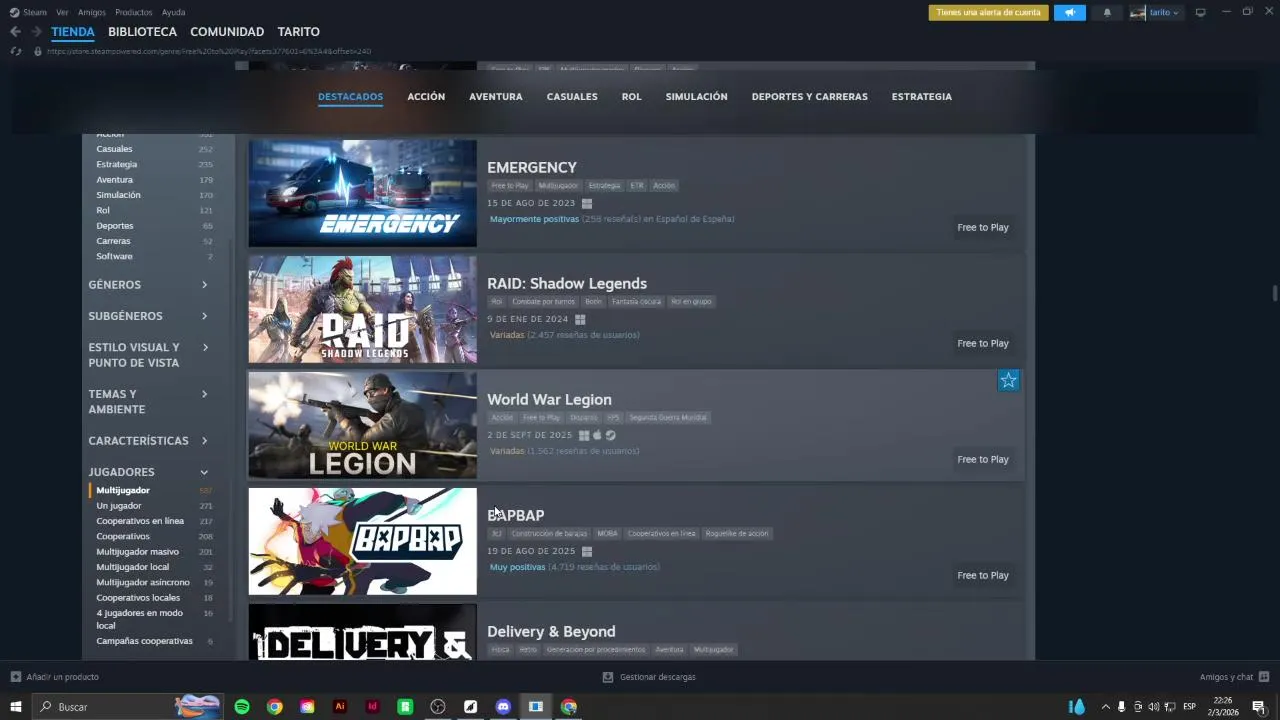Click the Windows Start button
This screenshot has width=1280, height=720.
[16, 707]
